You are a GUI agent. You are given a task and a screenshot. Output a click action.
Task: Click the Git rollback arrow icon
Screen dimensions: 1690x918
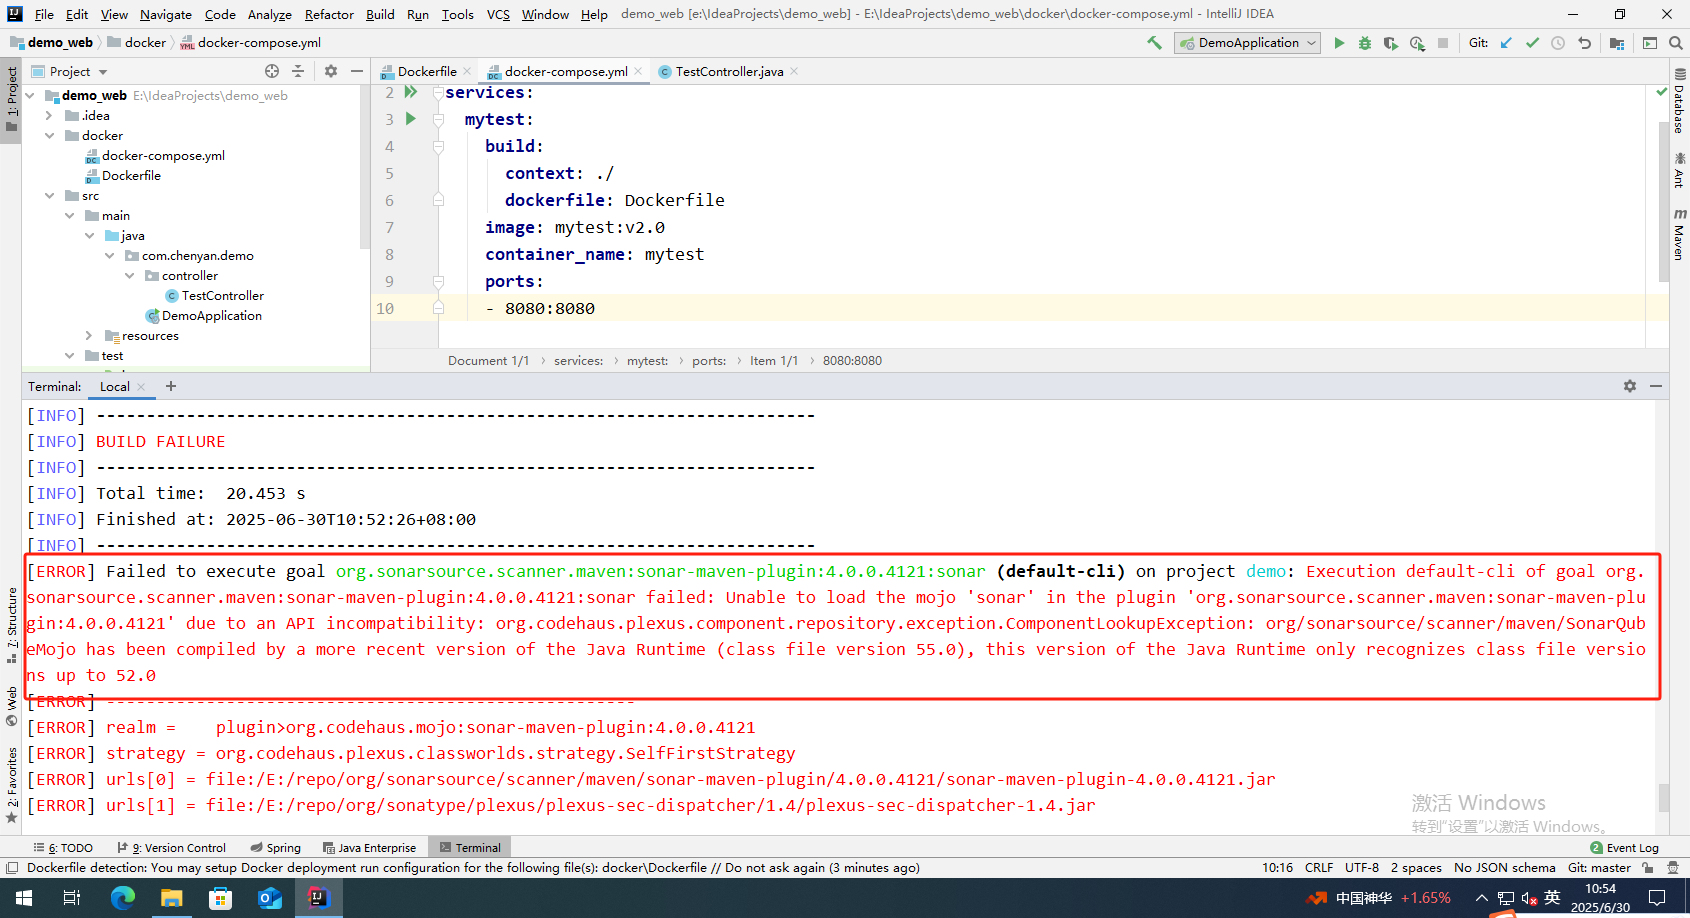click(x=1584, y=43)
